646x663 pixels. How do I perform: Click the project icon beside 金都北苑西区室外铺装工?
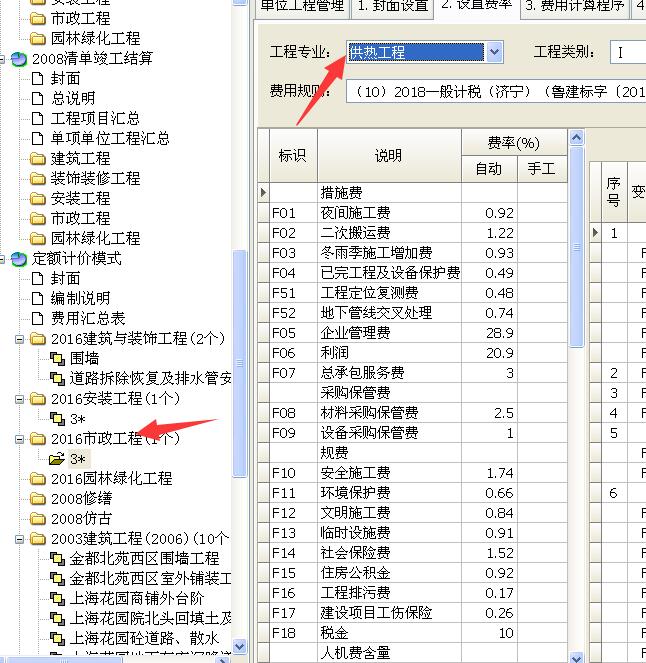coord(57,579)
